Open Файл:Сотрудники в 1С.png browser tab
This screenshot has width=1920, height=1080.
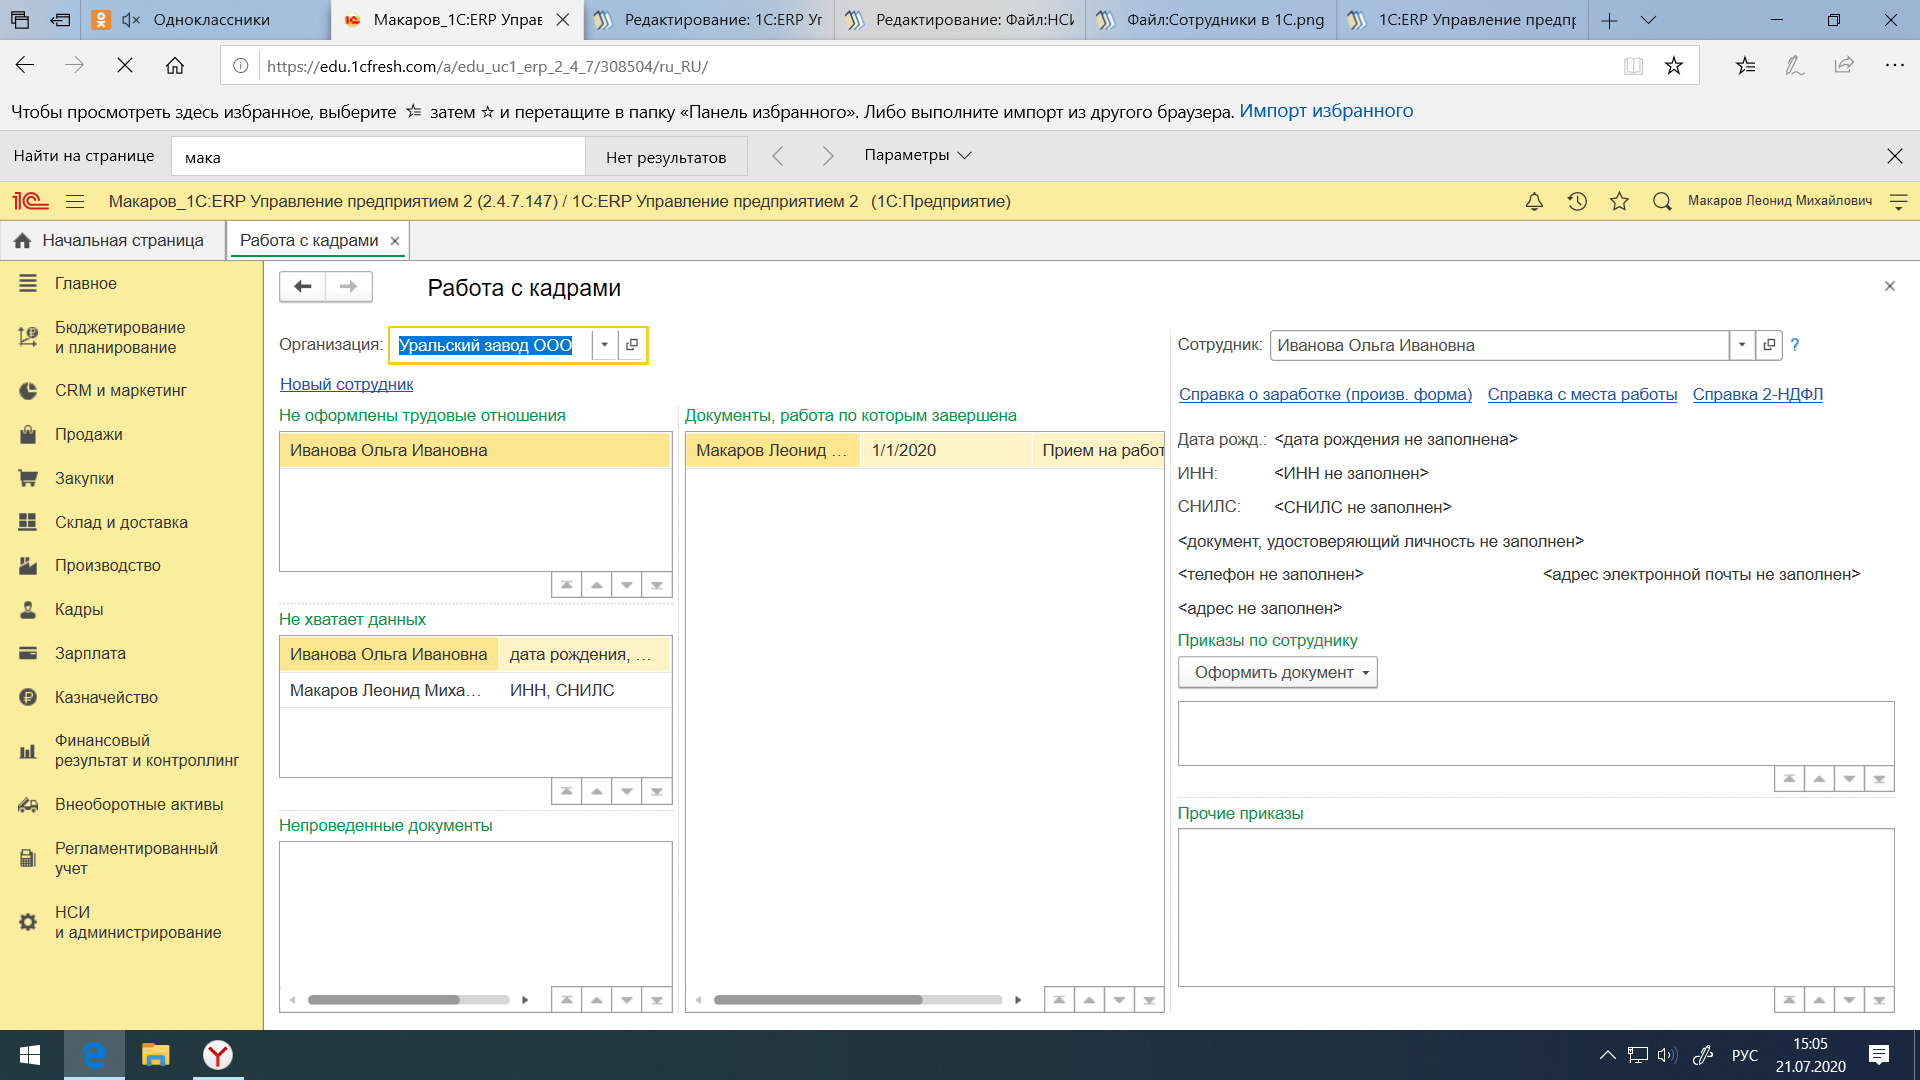(x=1212, y=20)
